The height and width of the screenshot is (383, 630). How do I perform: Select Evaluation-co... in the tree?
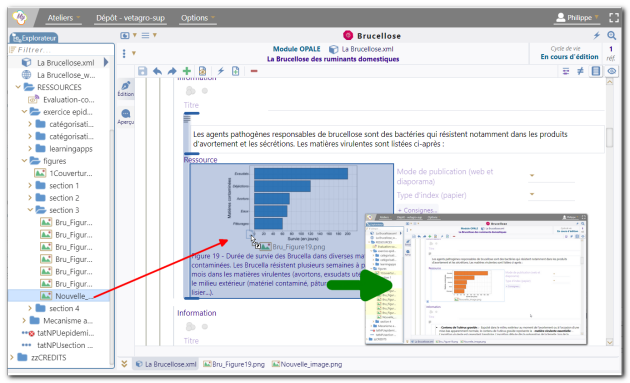(x=68, y=100)
